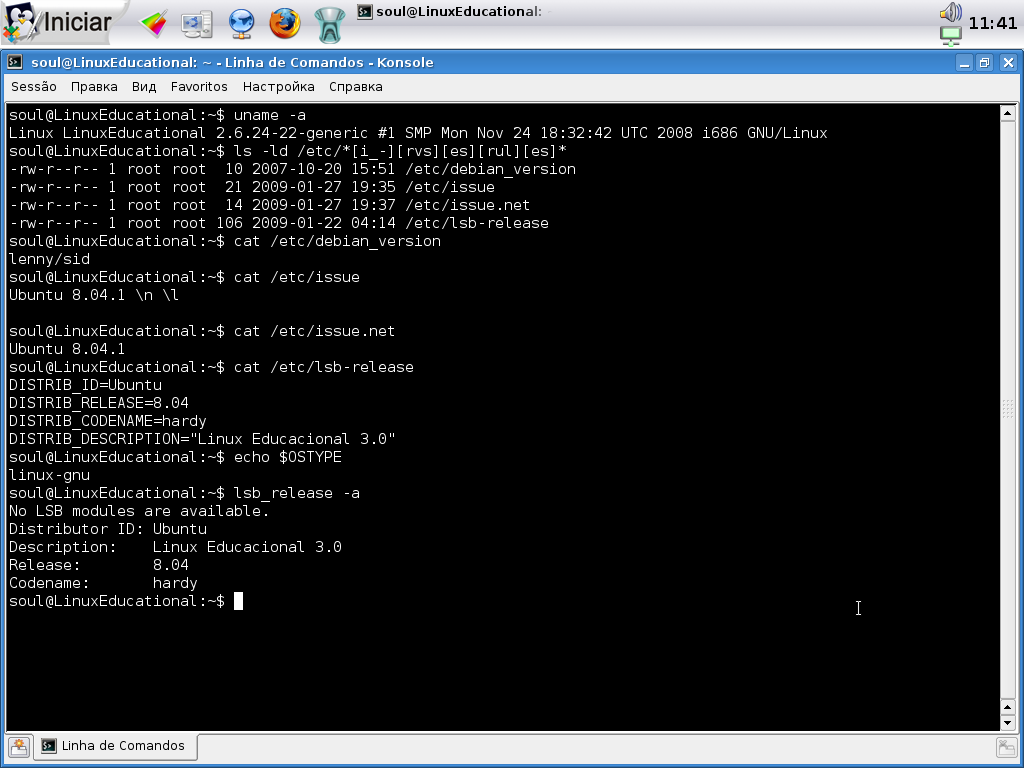Click the 'DISTRIB_CODENAME=hardy' line
Viewport: 1024px width, 768px height.
point(108,421)
